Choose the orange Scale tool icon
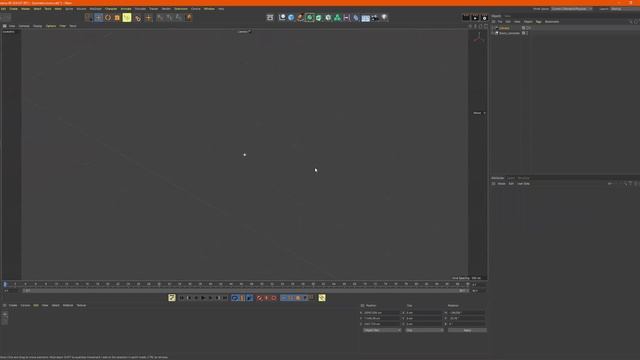 [117, 18]
